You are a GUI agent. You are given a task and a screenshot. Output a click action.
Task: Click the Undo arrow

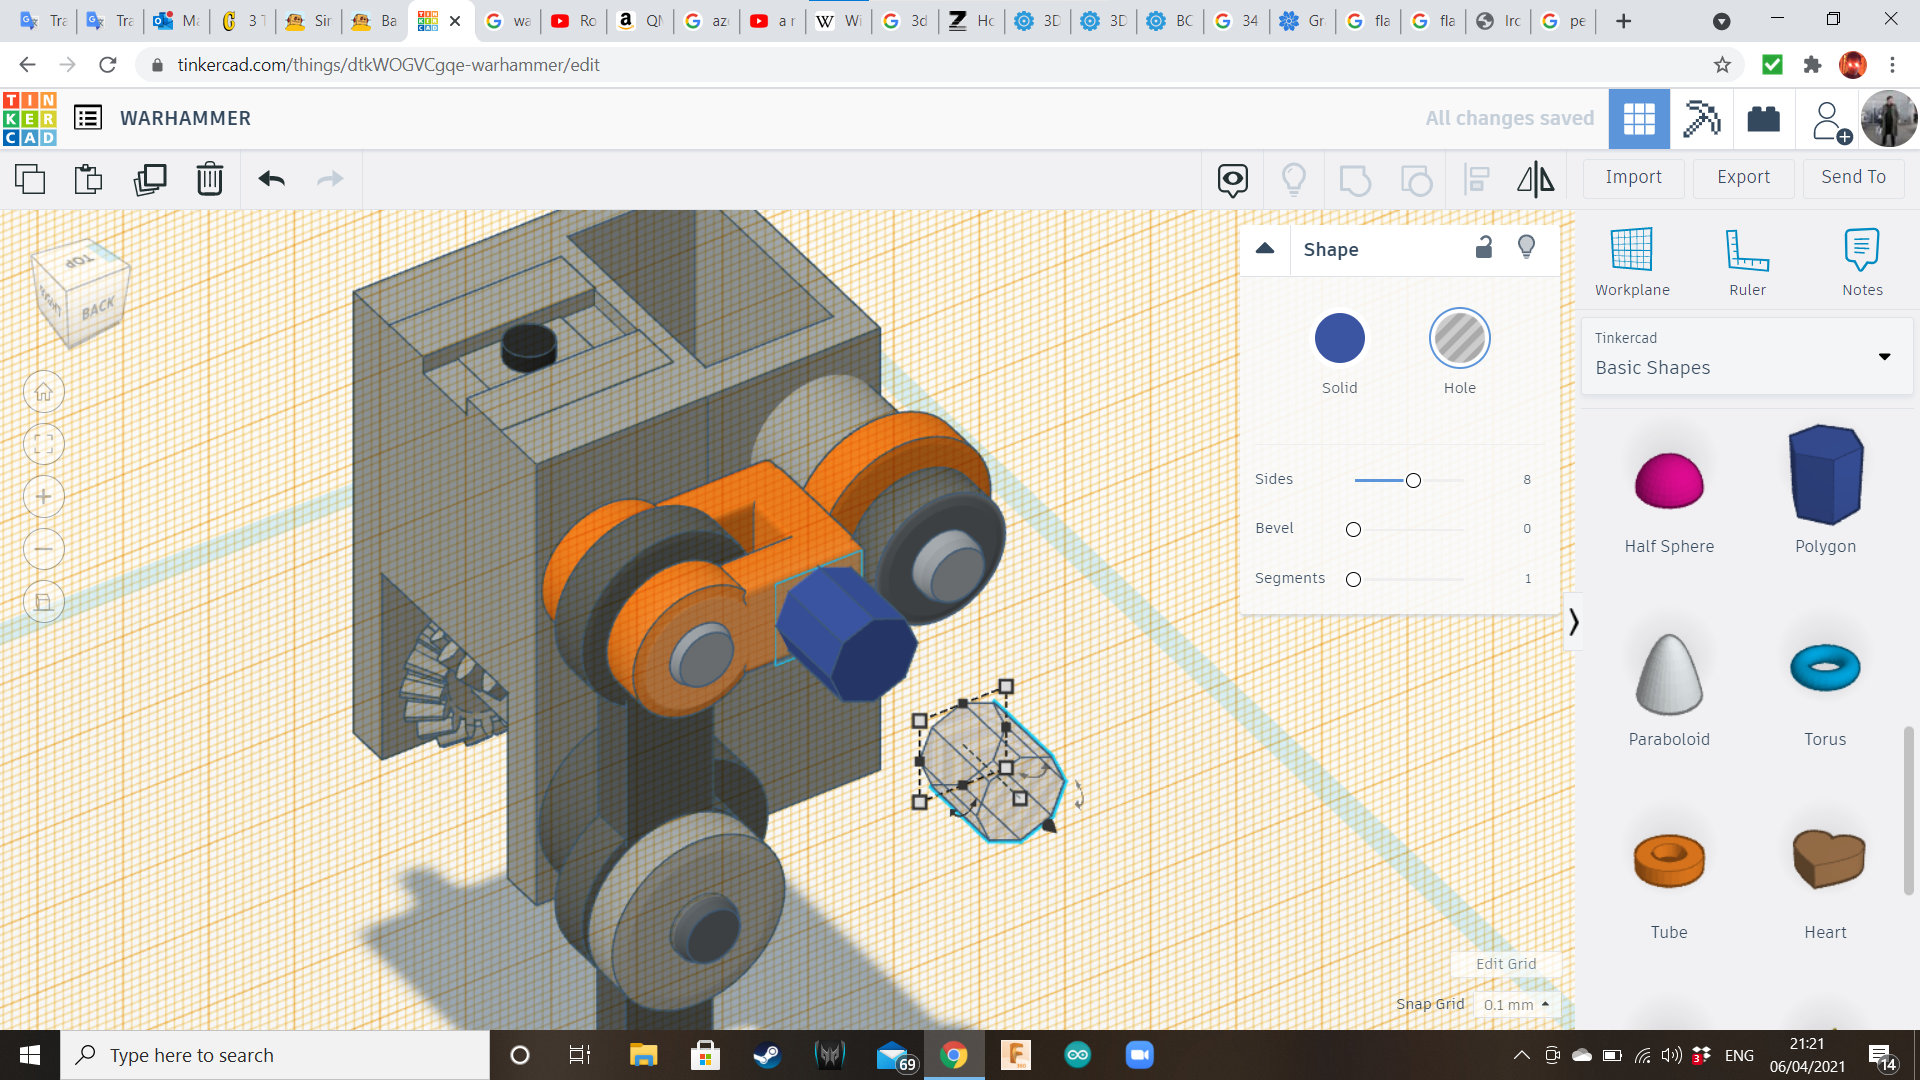(271, 179)
